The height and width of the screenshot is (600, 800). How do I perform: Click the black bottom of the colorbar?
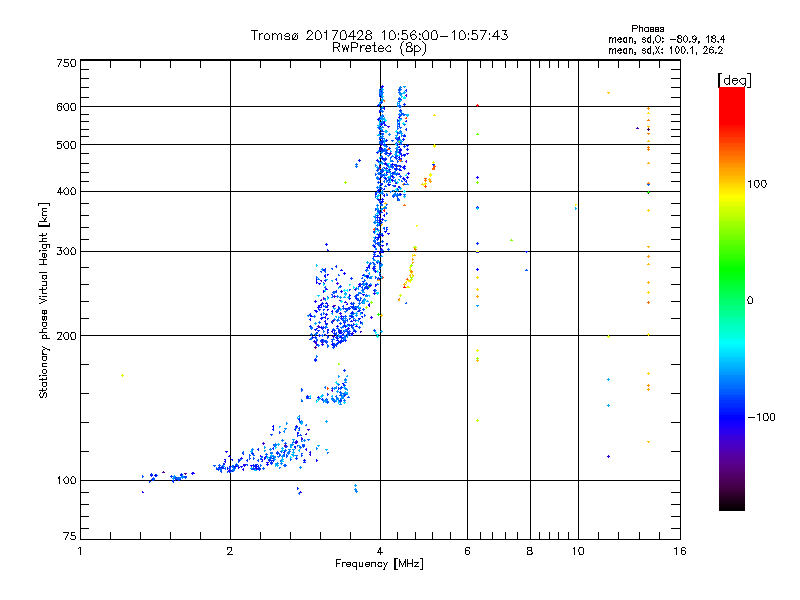tap(732, 503)
